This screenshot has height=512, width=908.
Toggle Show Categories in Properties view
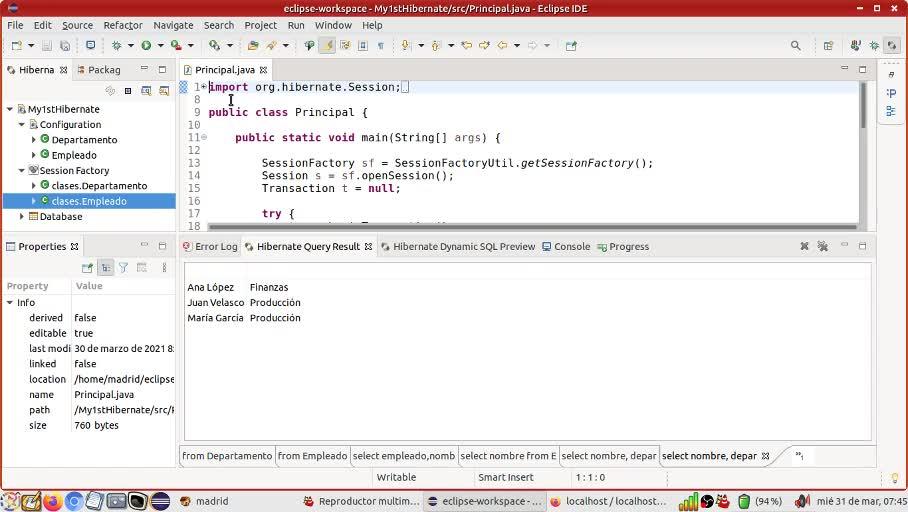click(x=106, y=268)
